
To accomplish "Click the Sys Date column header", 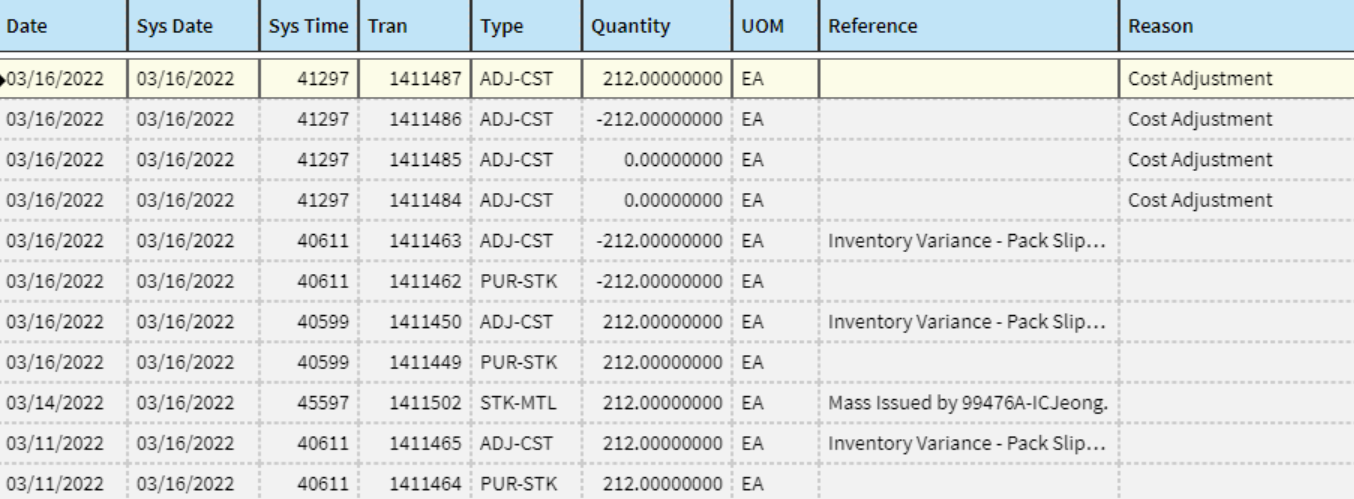I will point(193,26).
